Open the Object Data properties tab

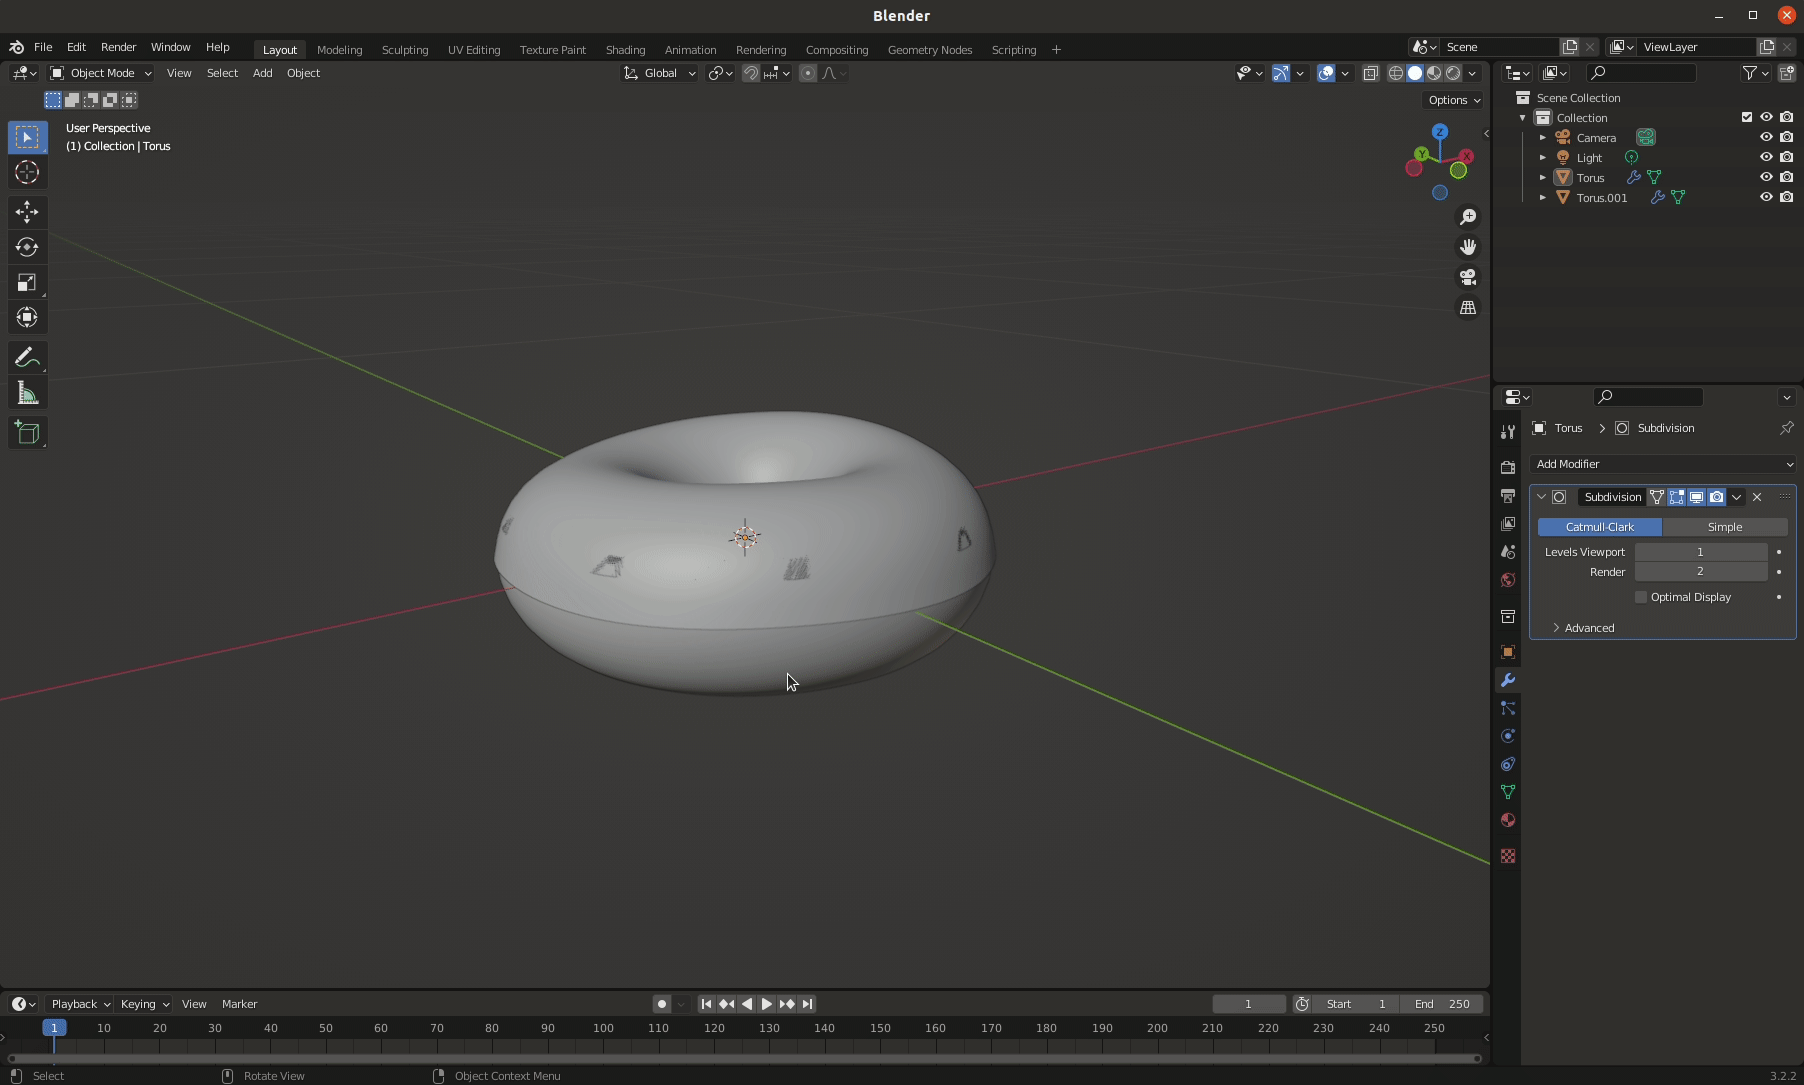point(1508,792)
